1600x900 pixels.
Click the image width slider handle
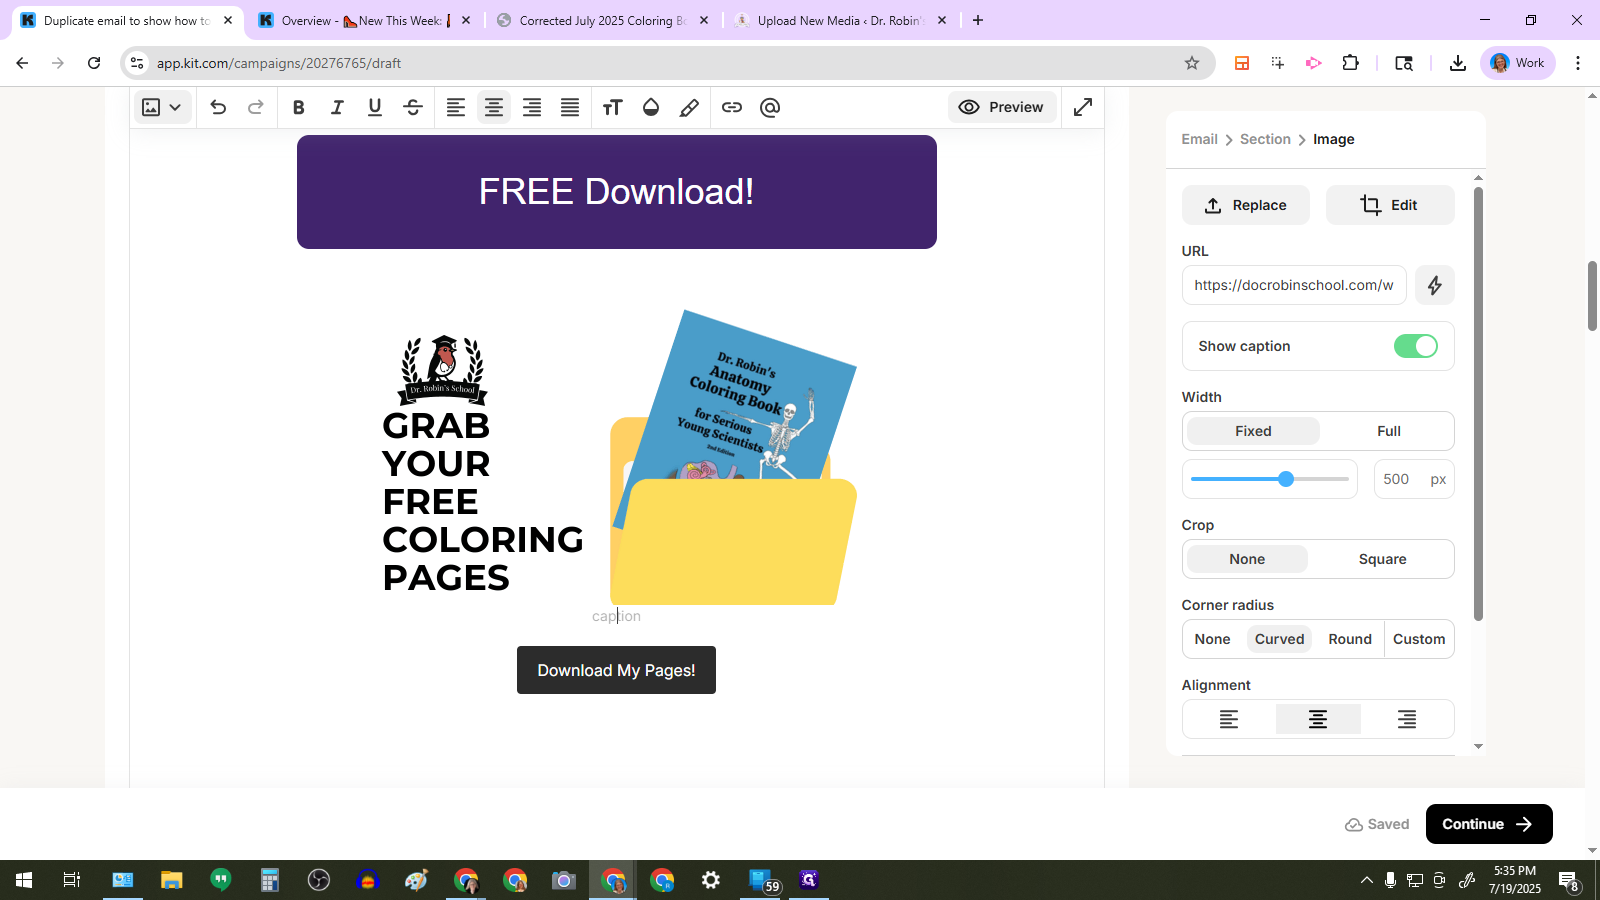(1286, 479)
